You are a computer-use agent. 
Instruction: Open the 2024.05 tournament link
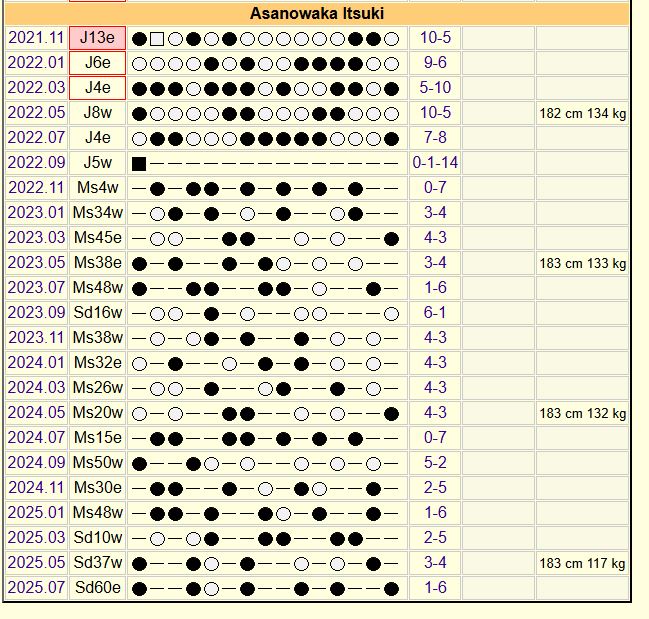click(36, 413)
